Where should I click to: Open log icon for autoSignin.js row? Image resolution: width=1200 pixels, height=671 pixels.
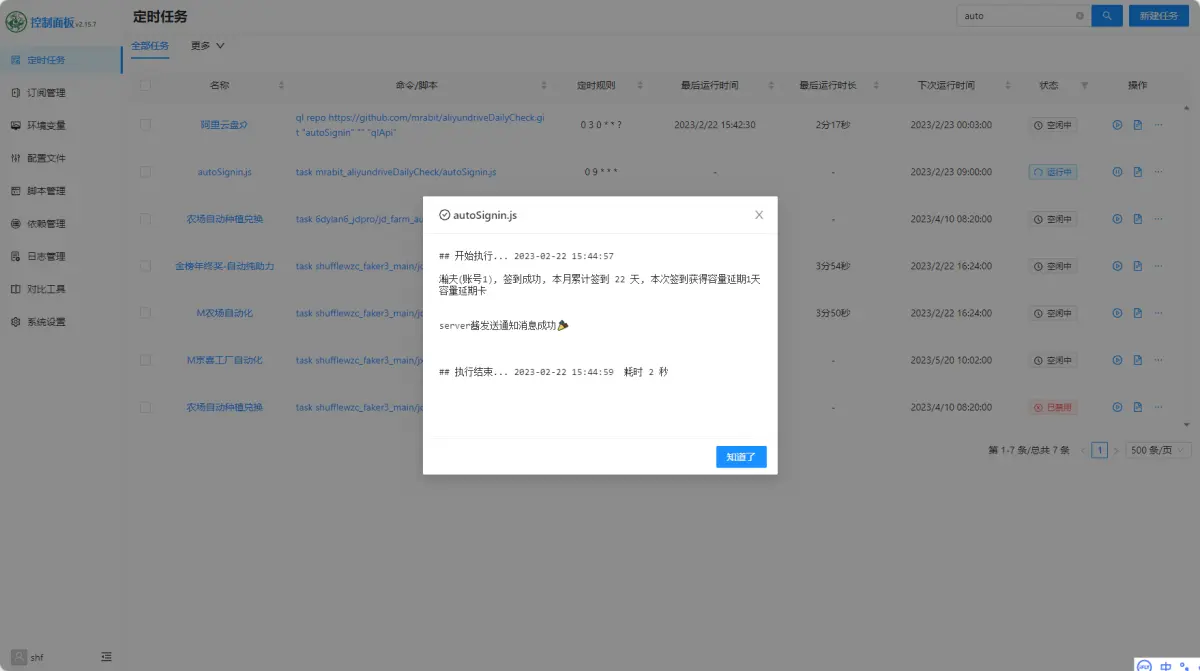(1138, 172)
